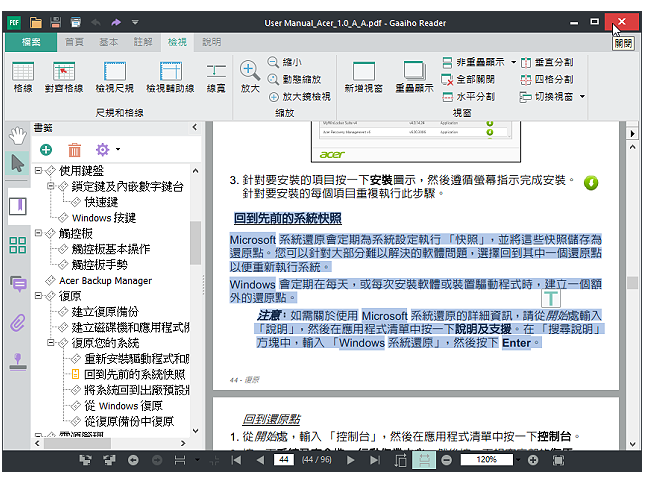Collapse 復原 tree node
The image size is (653, 485).
(x=38, y=296)
